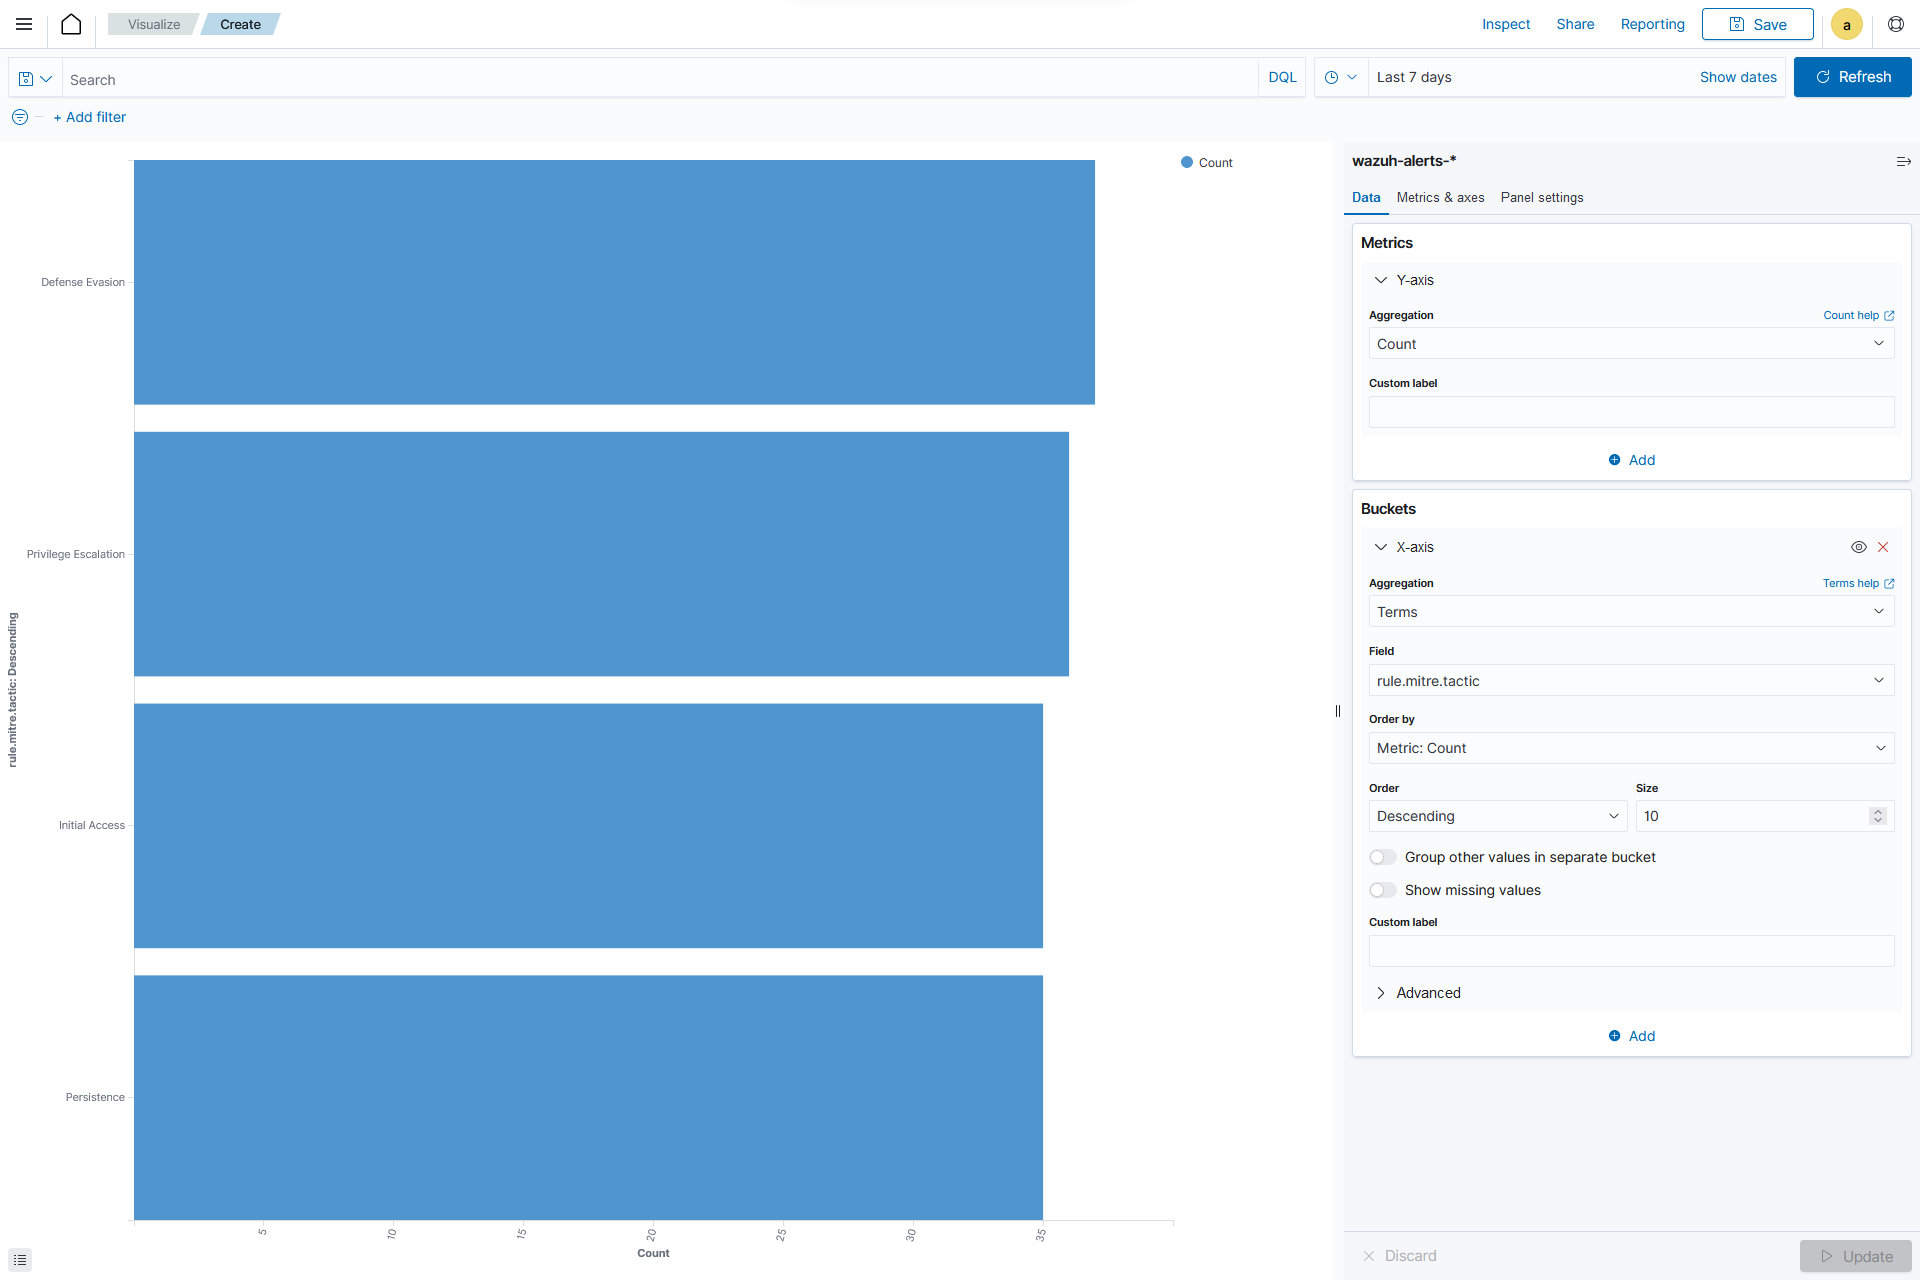1920x1280 pixels.
Task: Click the Defense Evasion bar
Action: [x=614, y=282]
